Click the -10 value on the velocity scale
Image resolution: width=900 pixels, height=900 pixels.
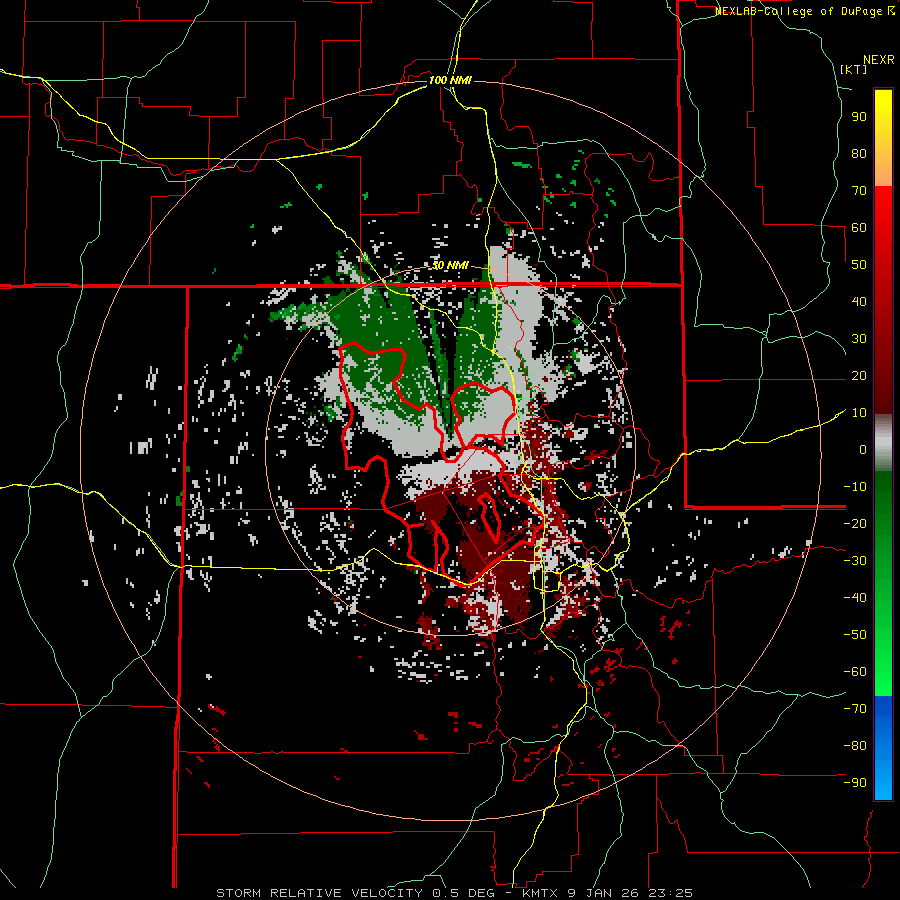click(855, 487)
